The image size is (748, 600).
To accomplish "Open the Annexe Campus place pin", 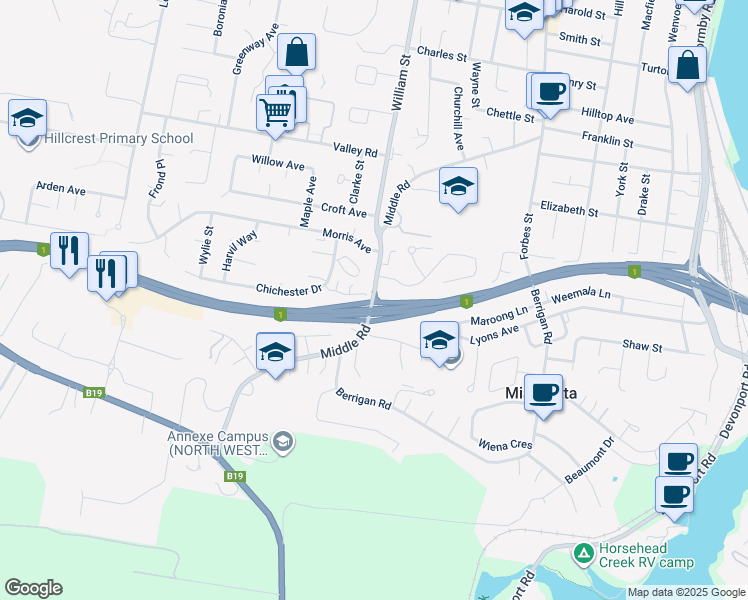I will (283, 443).
